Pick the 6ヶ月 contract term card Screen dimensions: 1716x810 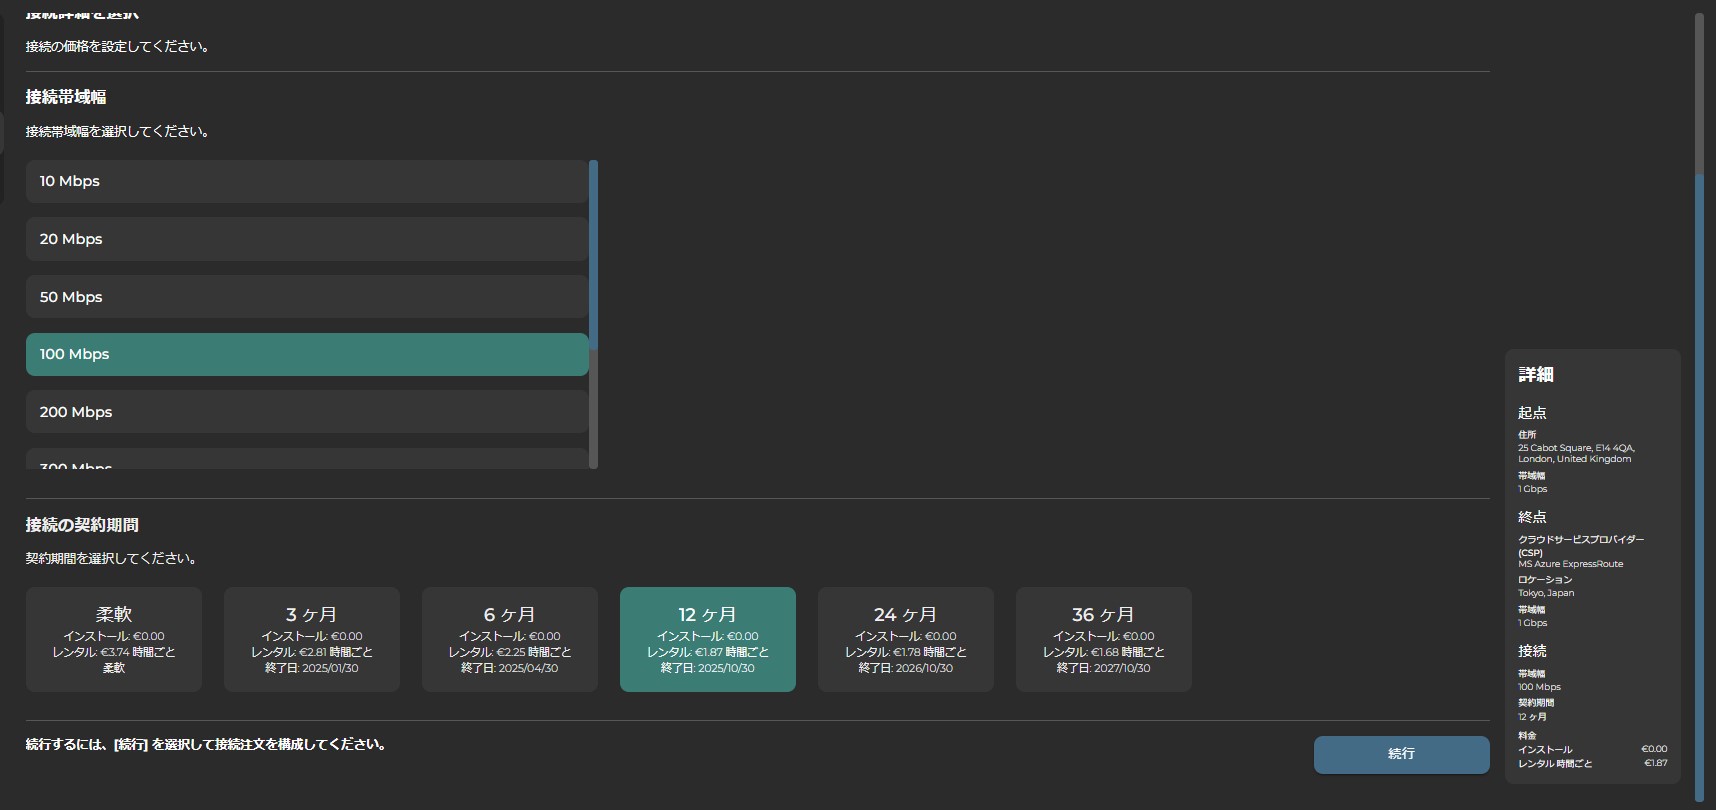(x=510, y=639)
